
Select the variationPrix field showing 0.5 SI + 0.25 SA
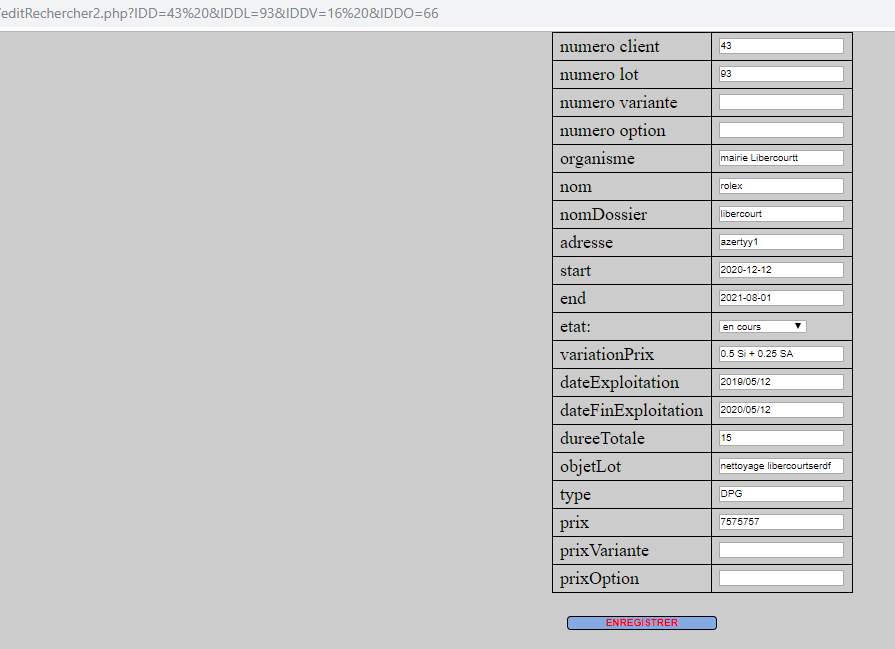click(780, 353)
